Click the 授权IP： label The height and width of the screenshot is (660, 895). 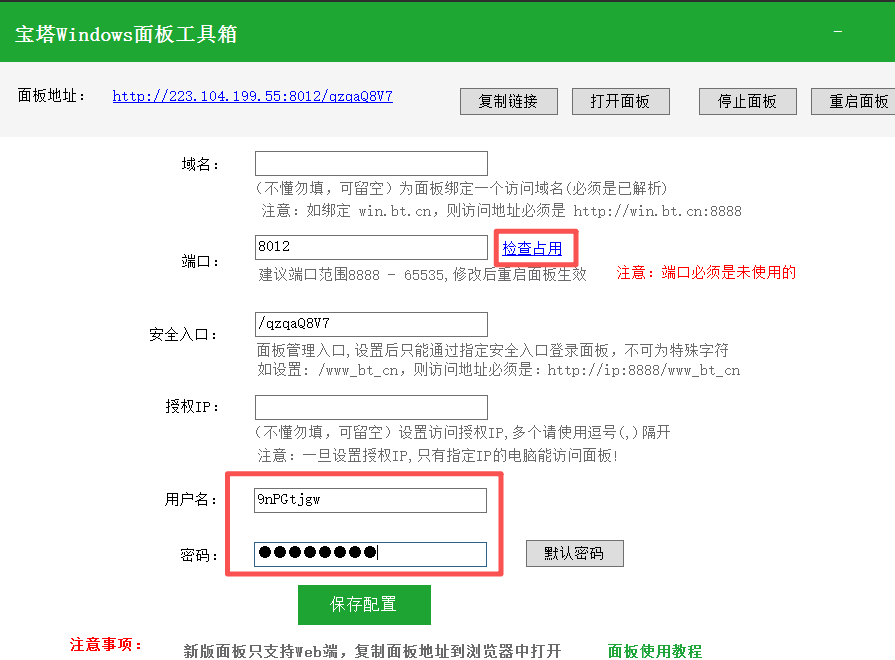pos(192,407)
